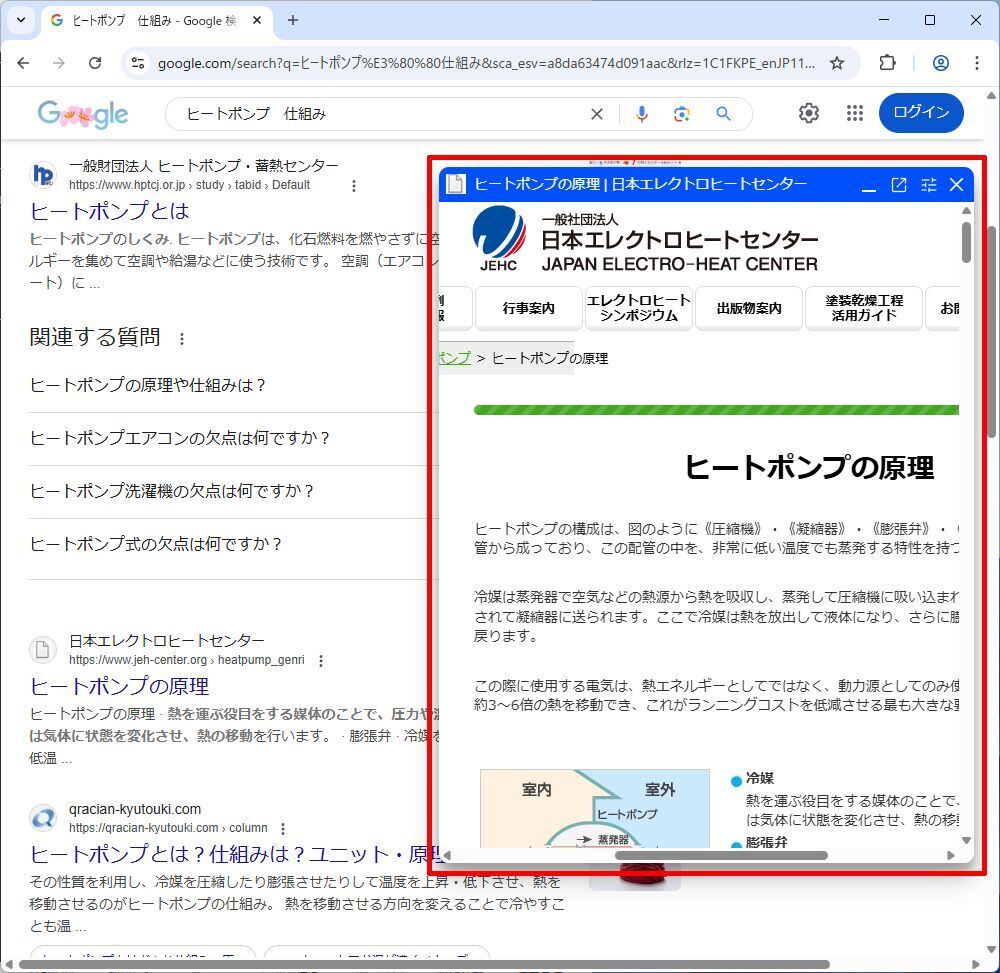Open the Chrome profile avatar
This screenshot has height=973, width=1000.
(941, 63)
